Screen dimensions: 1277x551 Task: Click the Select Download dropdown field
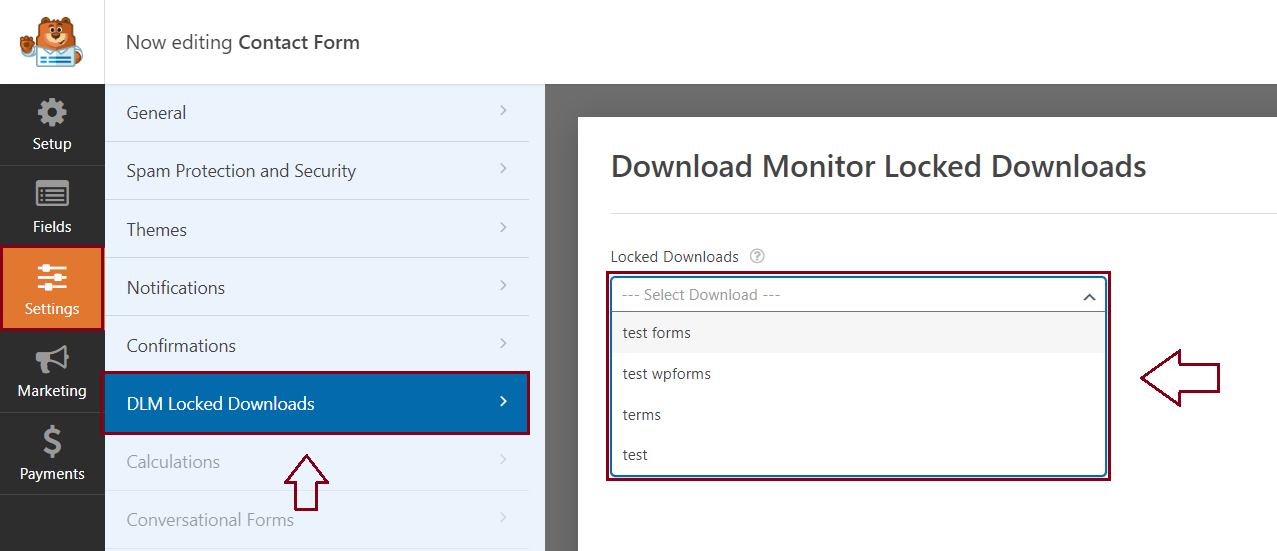pyautogui.click(x=858, y=294)
